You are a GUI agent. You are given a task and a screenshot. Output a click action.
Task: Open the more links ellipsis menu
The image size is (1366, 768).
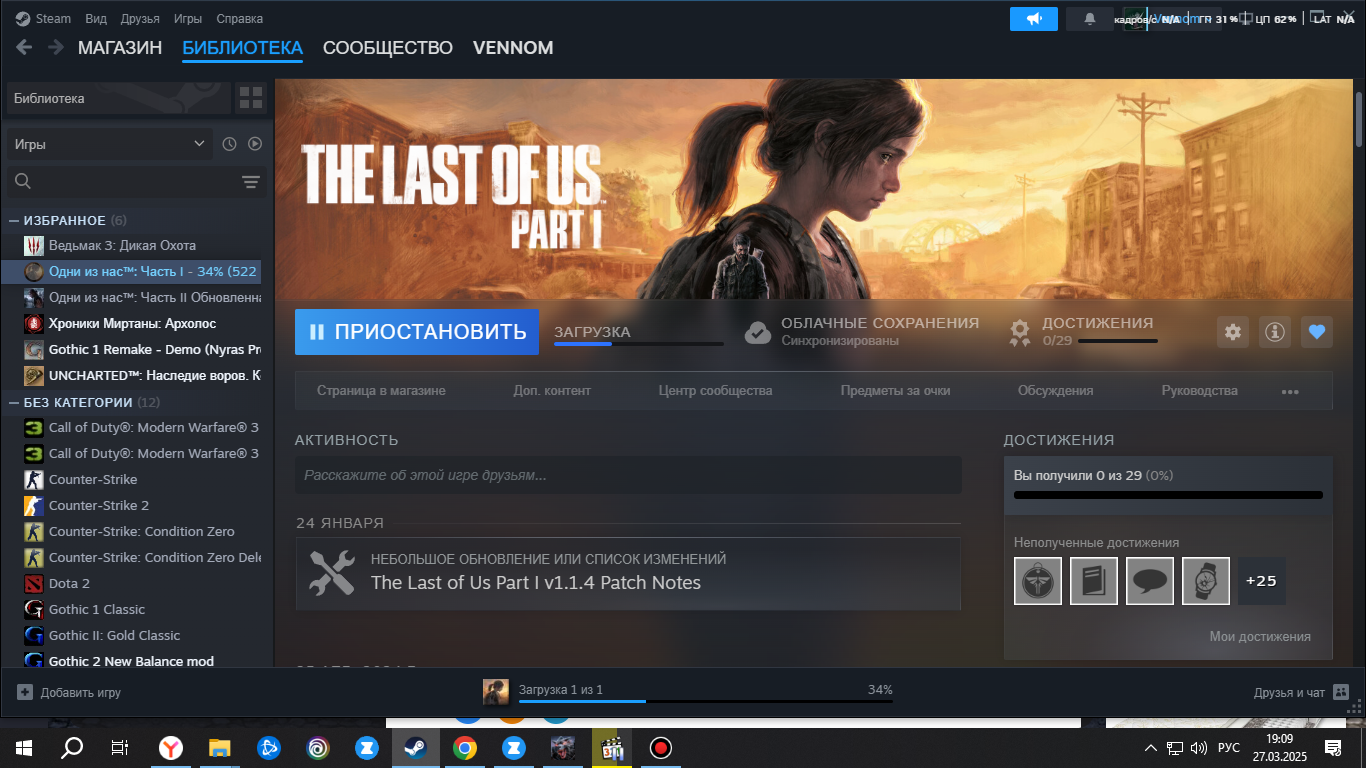coord(1290,391)
